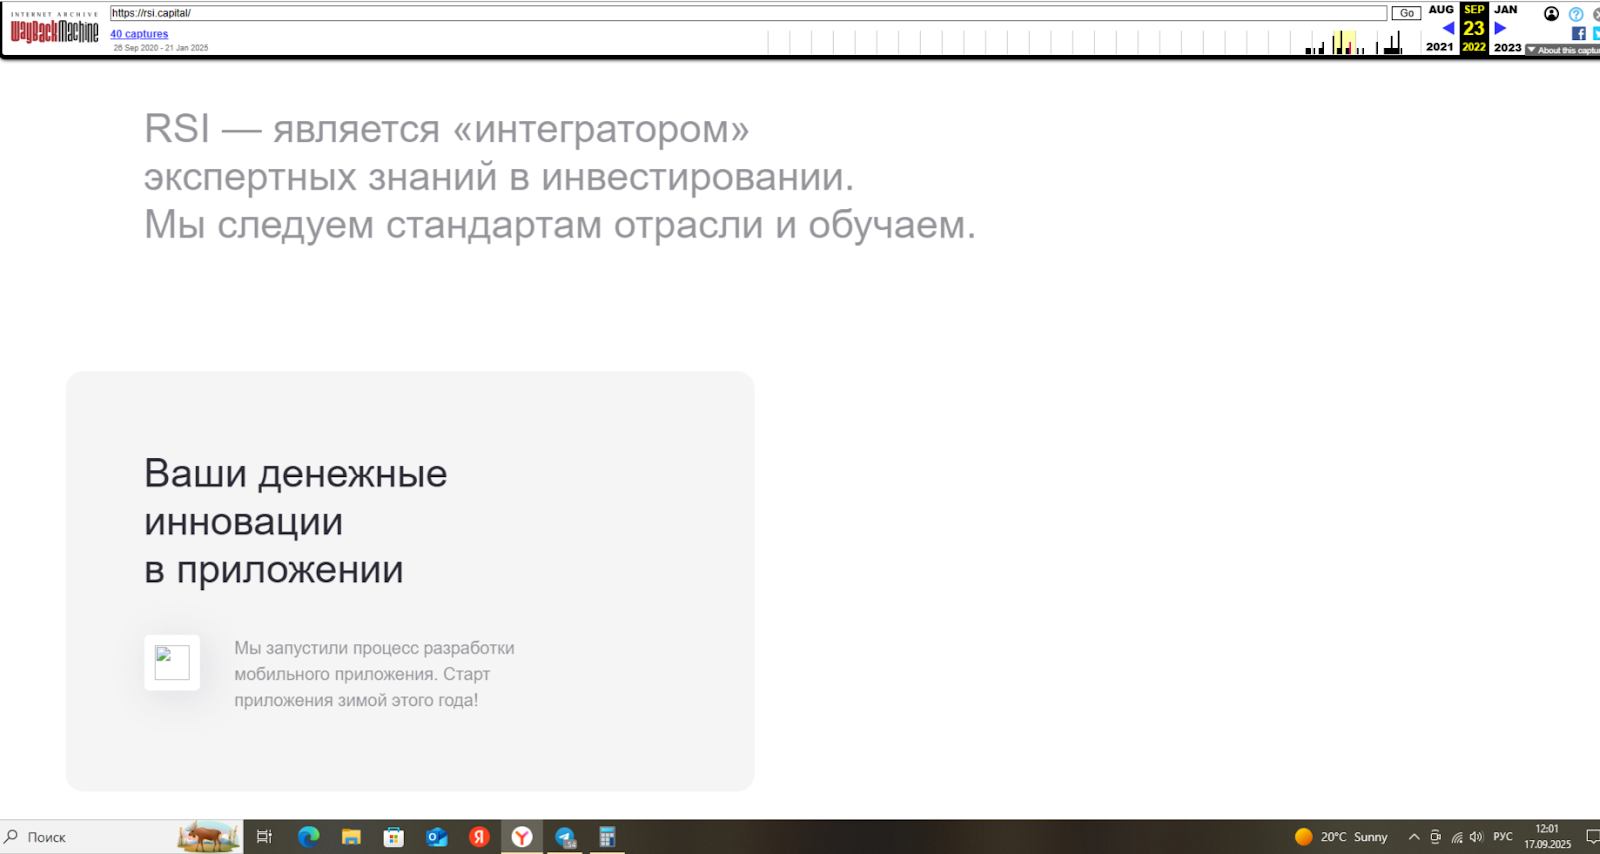The height and width of the screenshot is (854, 1600).
Task: Open Outlook from taskbar
Action: click(x=437, y=837)
